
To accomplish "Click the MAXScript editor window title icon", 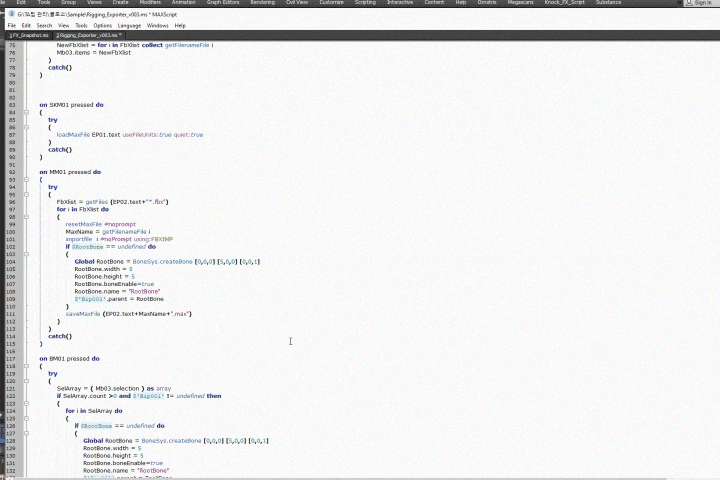I will [11, 14].
